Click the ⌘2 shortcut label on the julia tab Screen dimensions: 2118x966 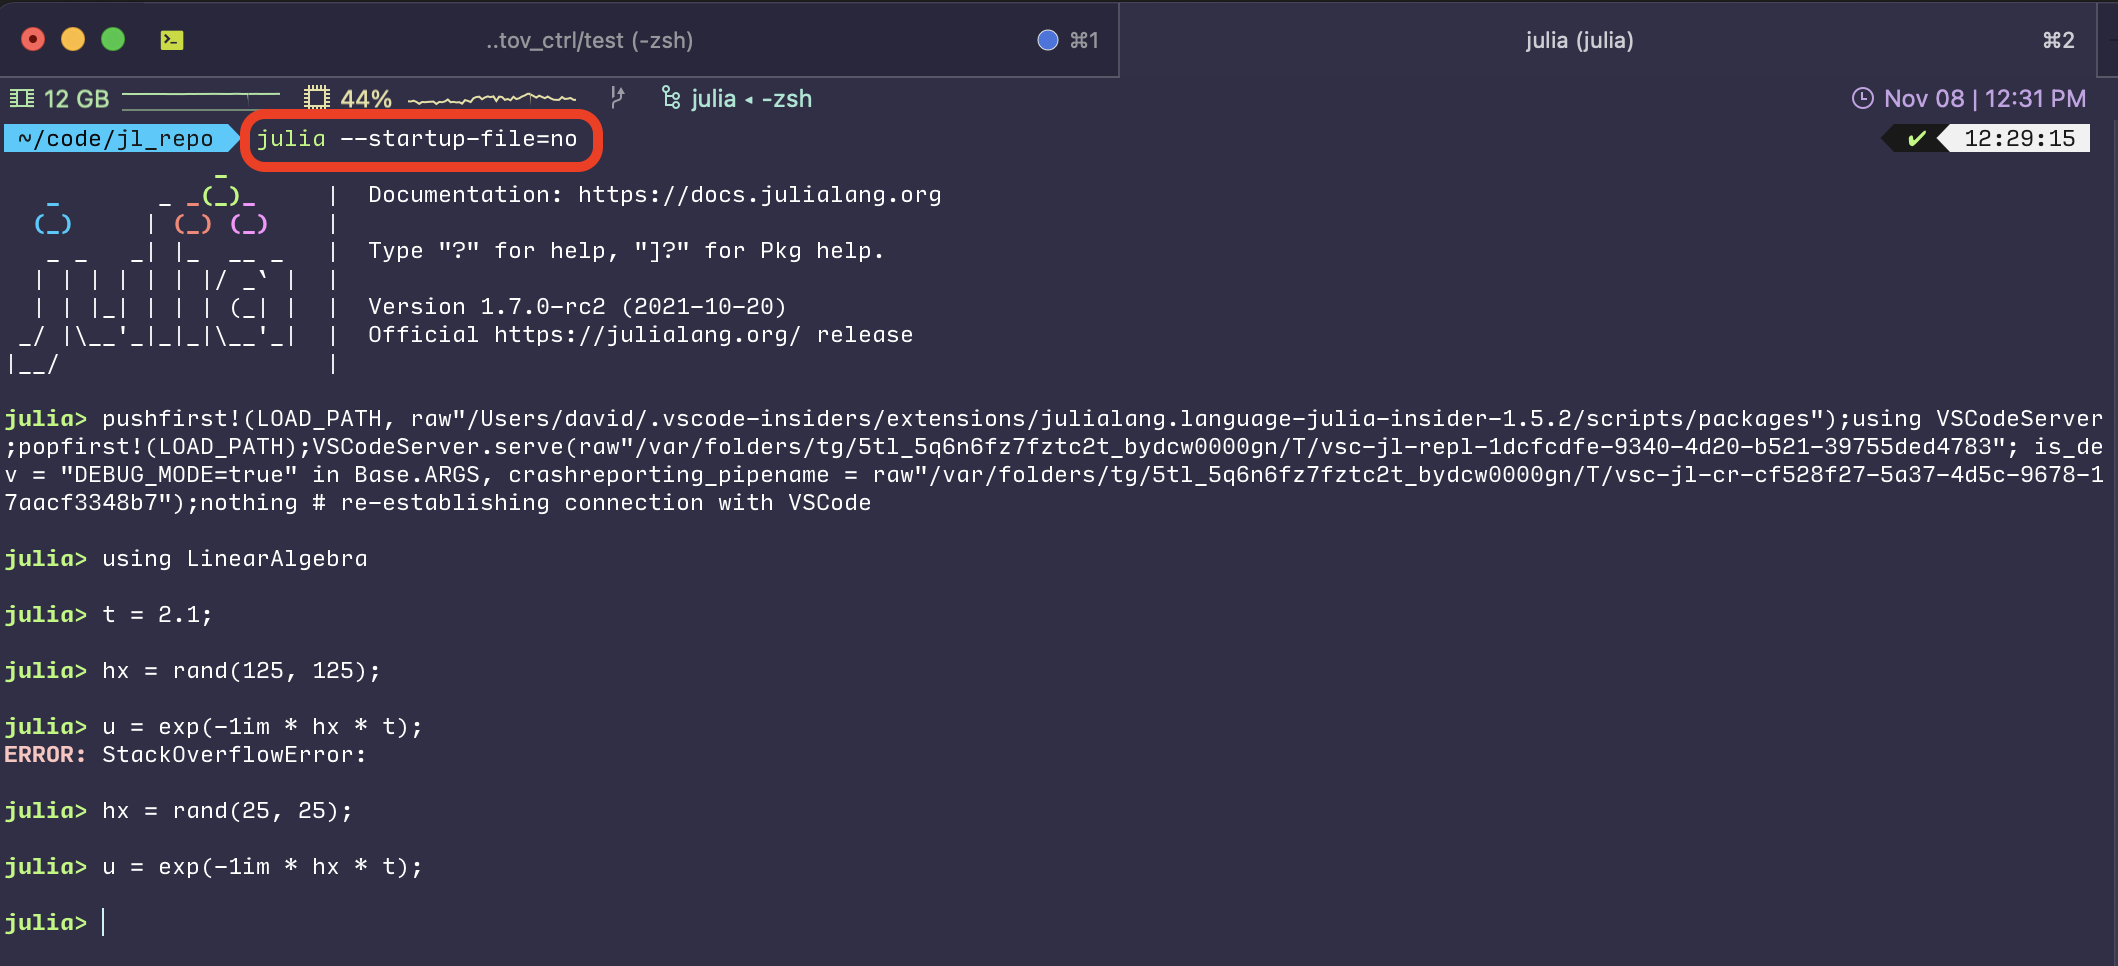tap(2056, 40)
